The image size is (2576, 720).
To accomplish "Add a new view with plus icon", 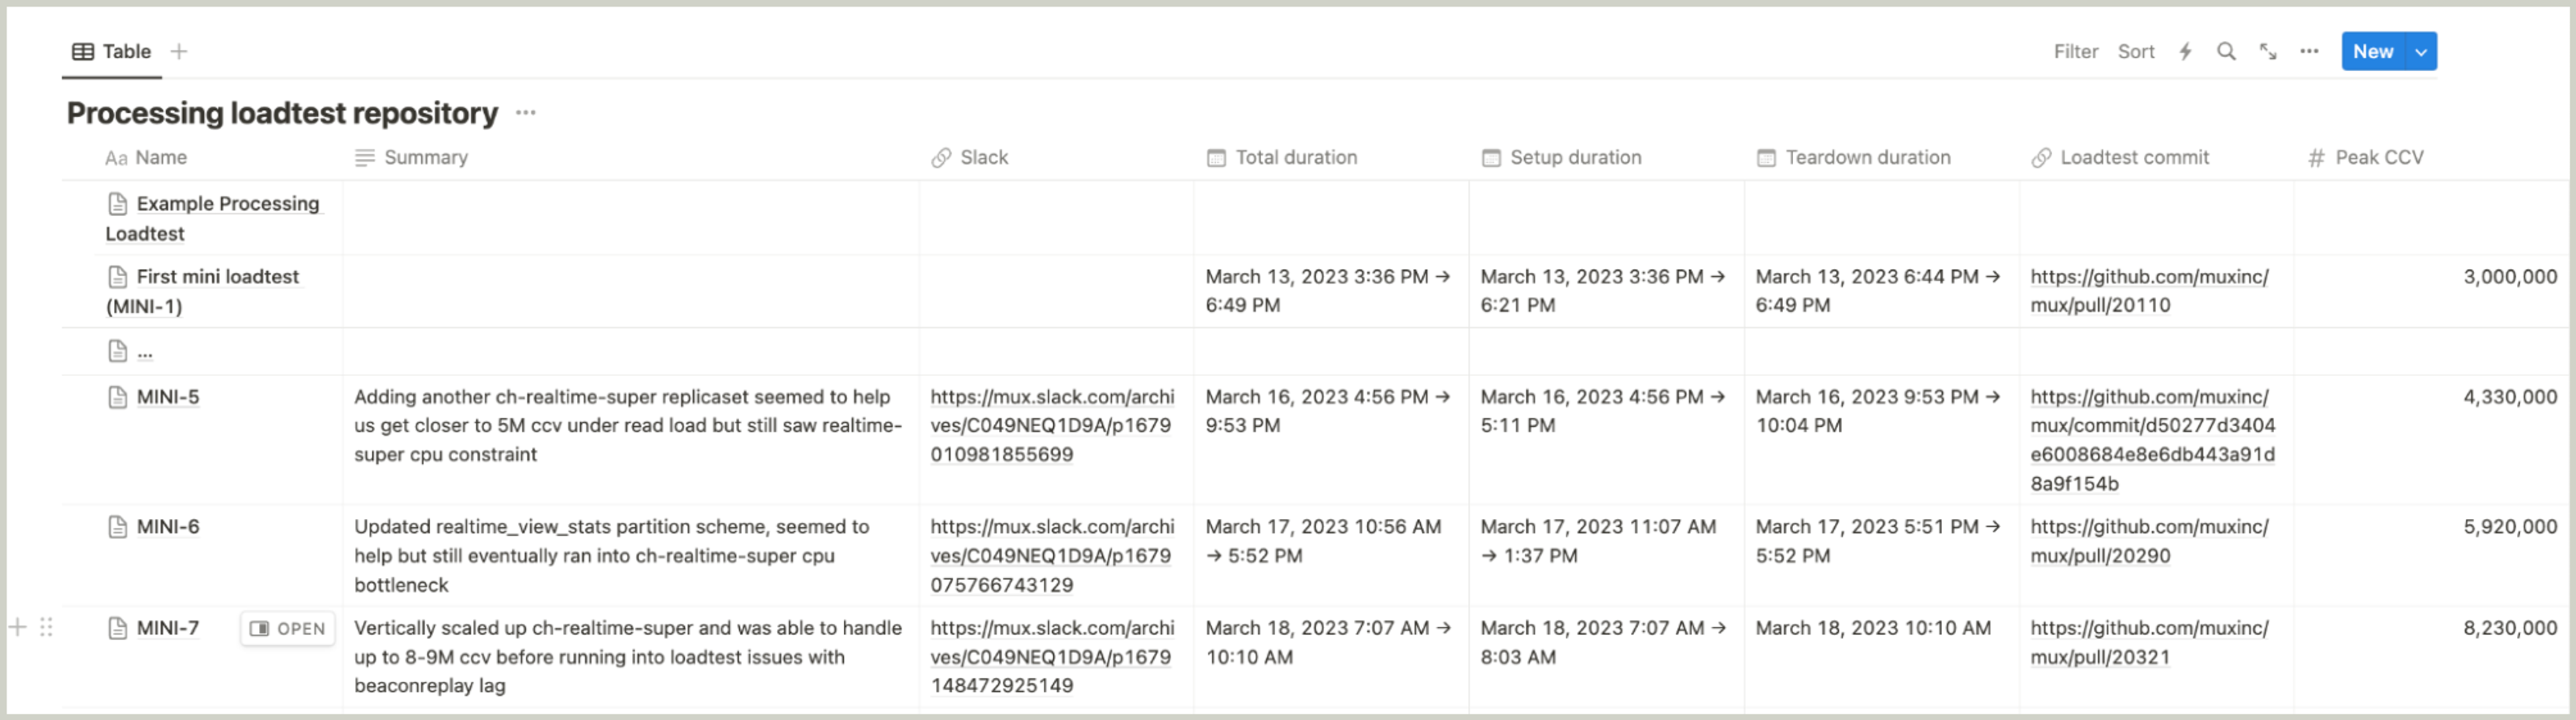I will tap(179, 52).
